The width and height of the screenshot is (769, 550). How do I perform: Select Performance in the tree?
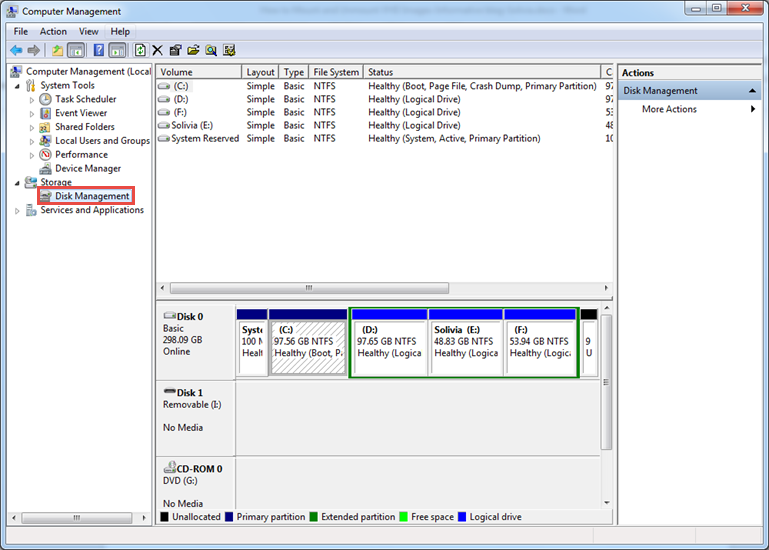click(x=81, y=155)
